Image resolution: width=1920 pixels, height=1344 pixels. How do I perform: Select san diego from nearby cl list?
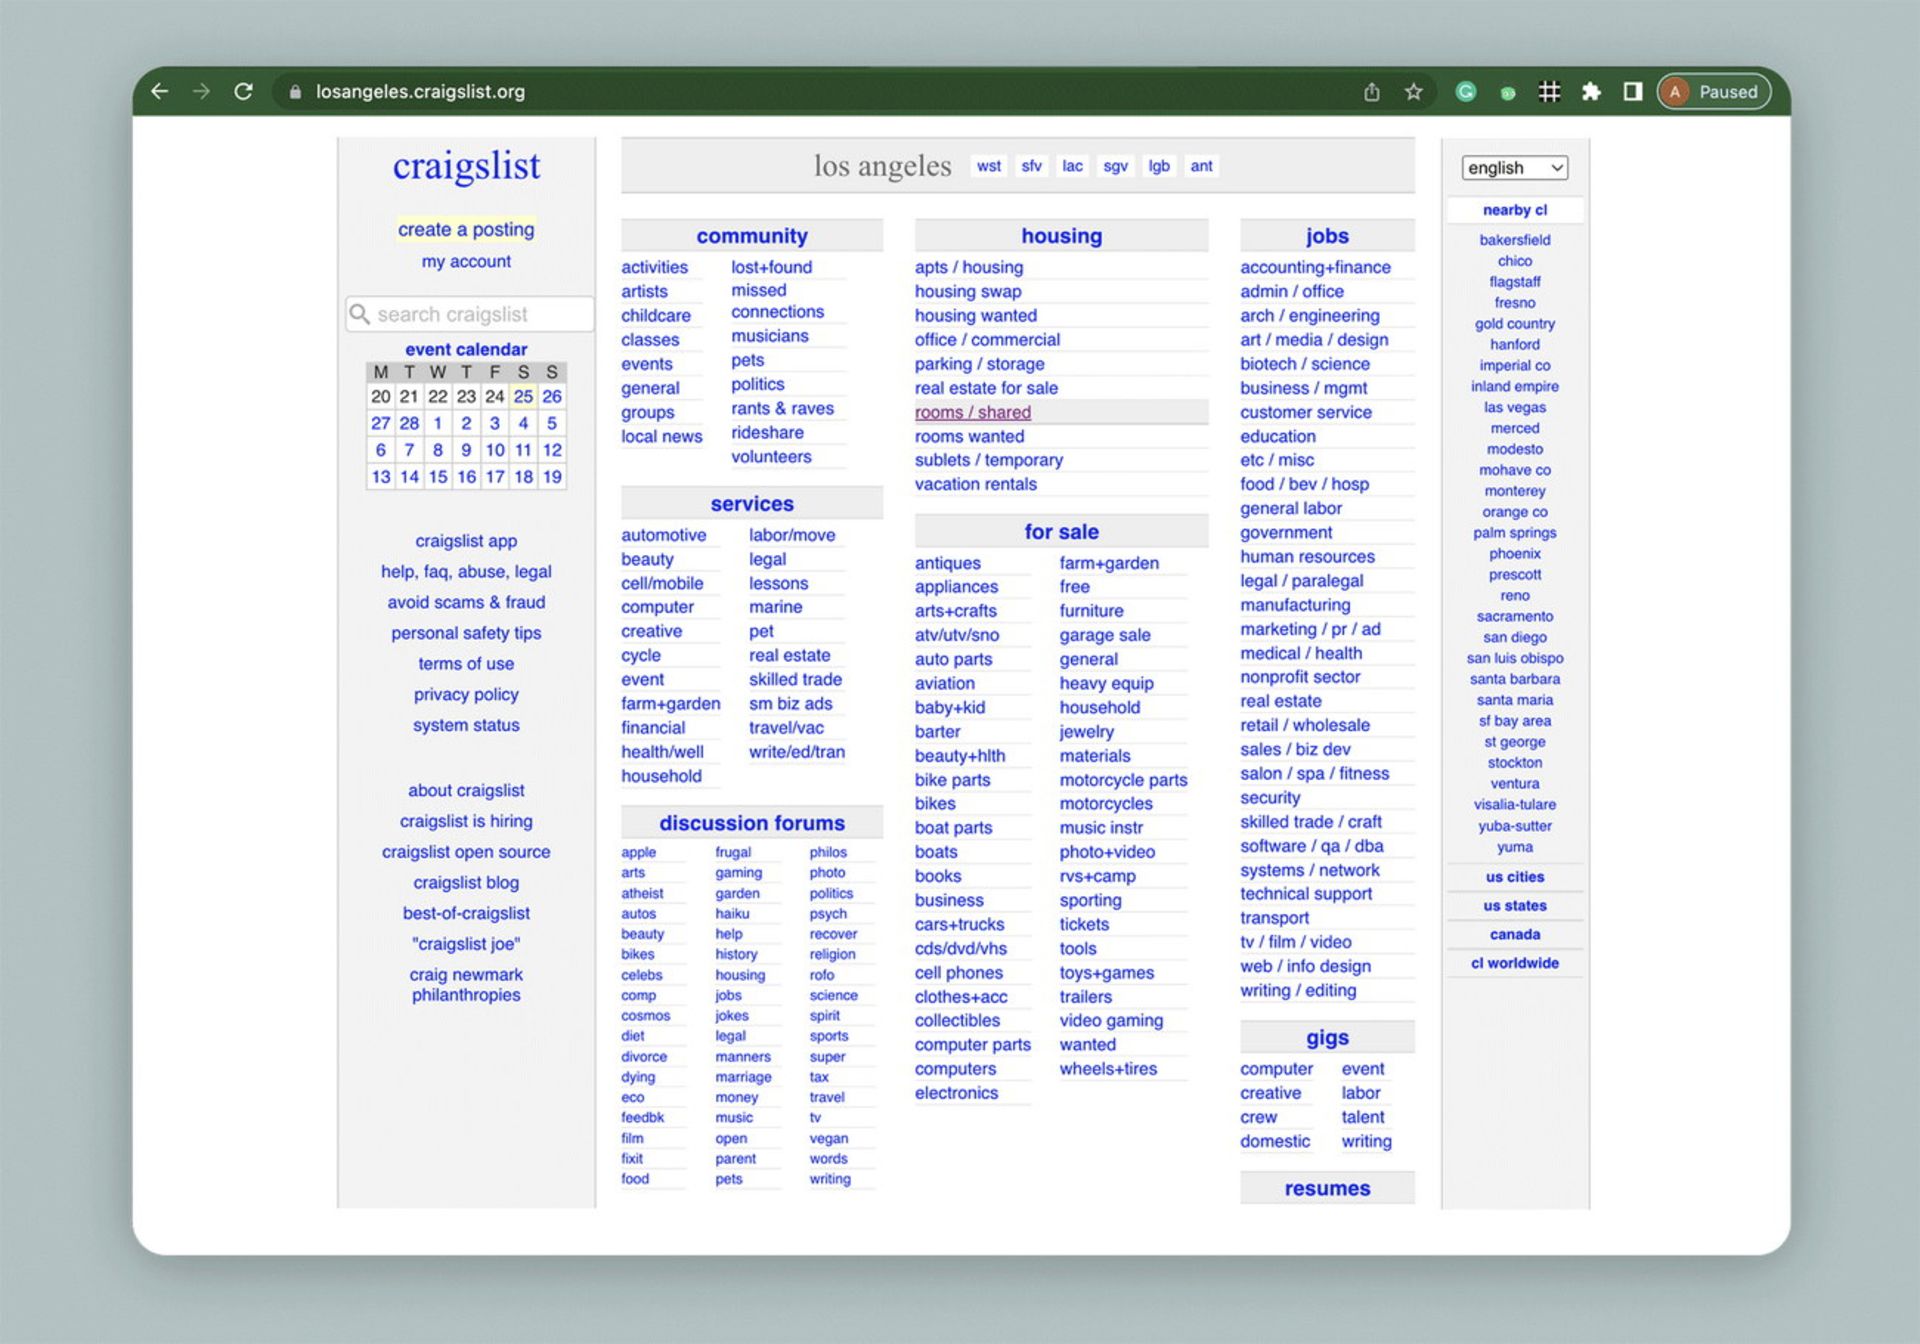1514,637
